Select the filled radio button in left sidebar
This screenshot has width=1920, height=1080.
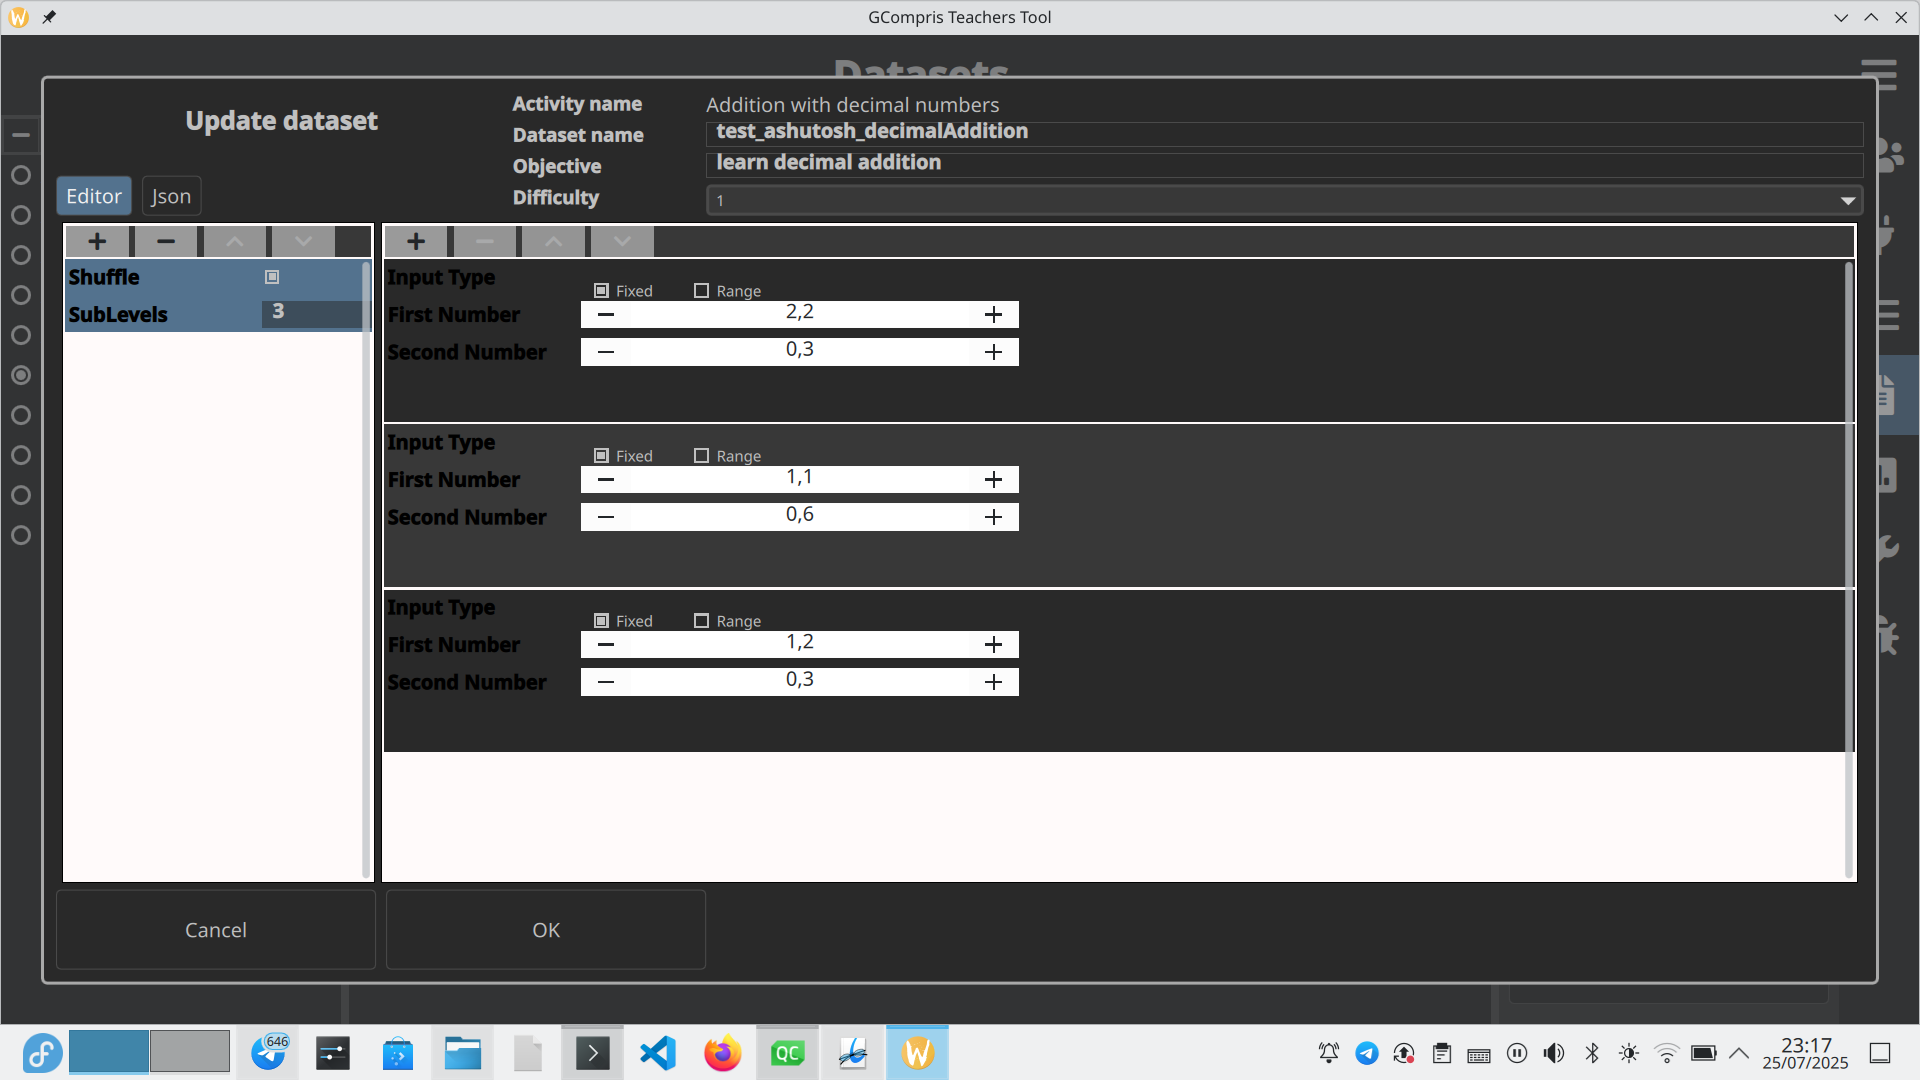pyautogui.click(x=21, y=375)
